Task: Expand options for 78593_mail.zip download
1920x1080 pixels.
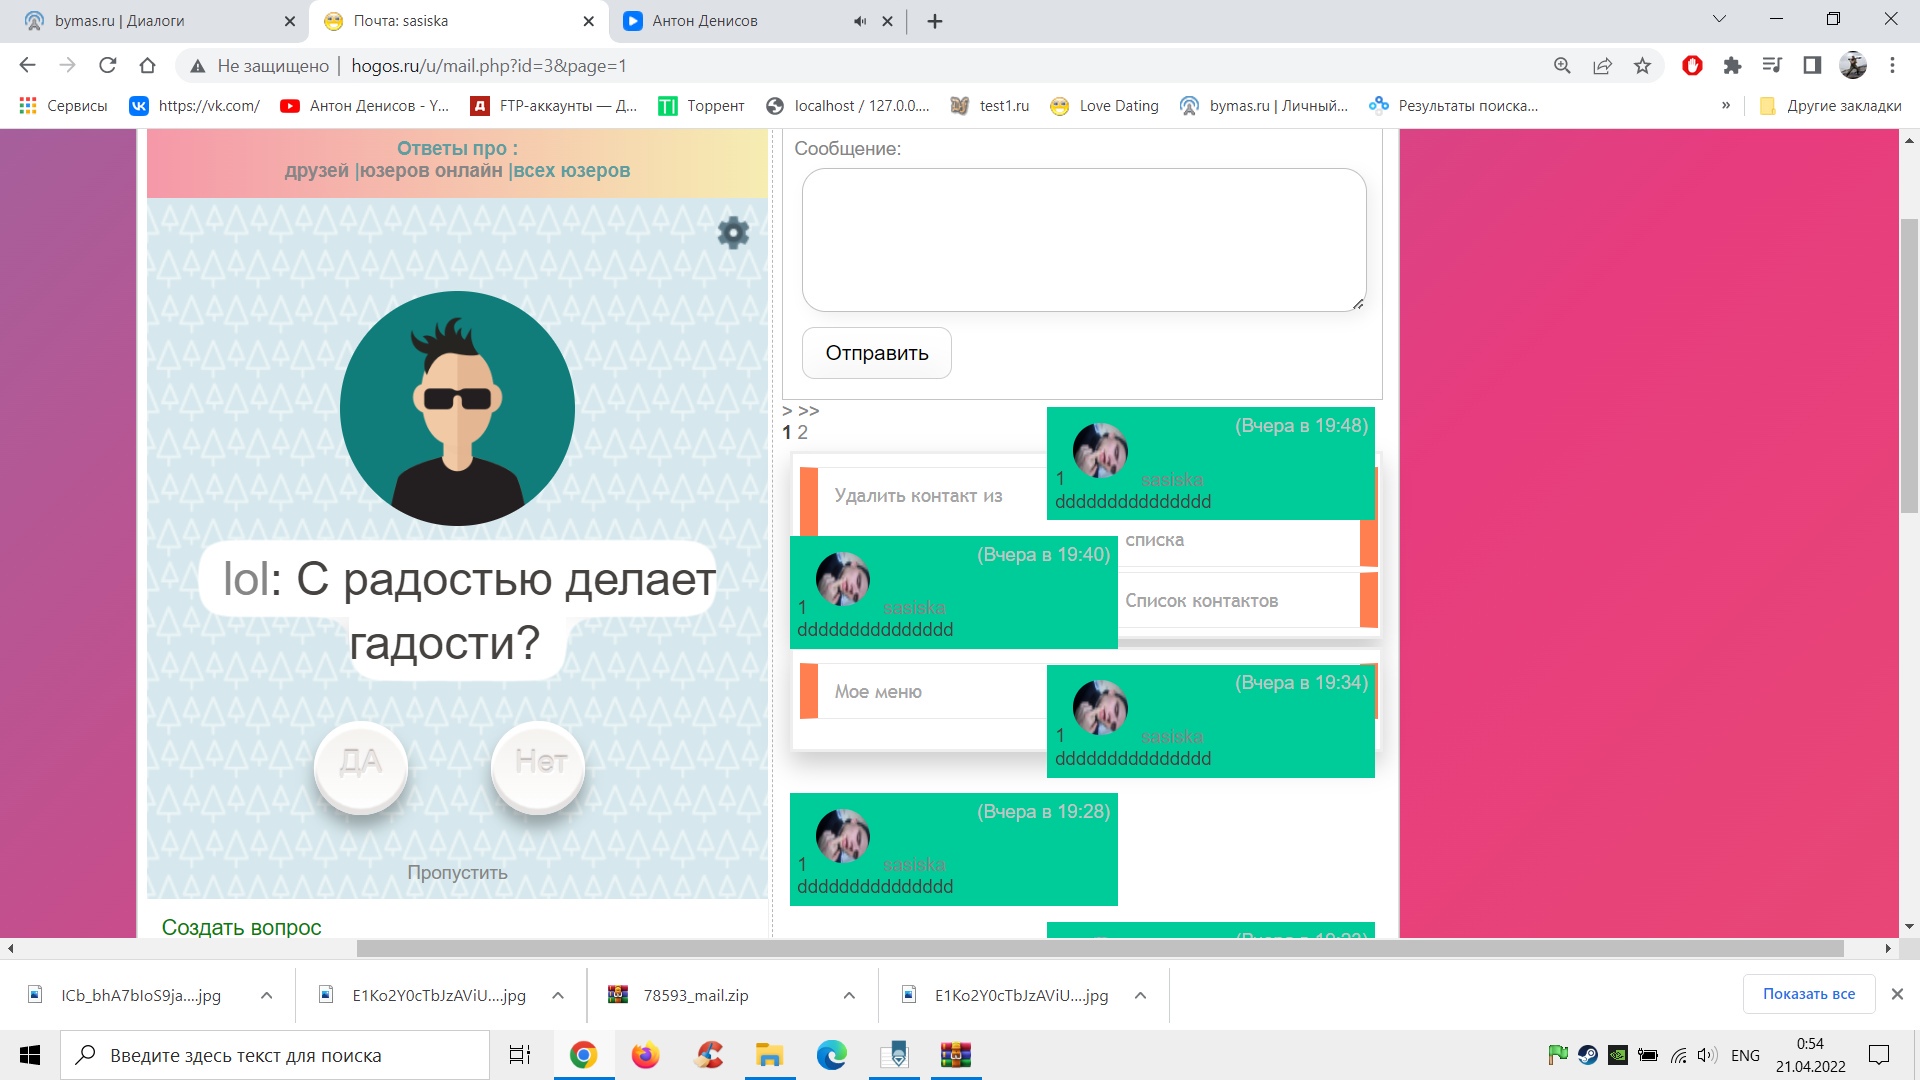Action: [849, 995]
